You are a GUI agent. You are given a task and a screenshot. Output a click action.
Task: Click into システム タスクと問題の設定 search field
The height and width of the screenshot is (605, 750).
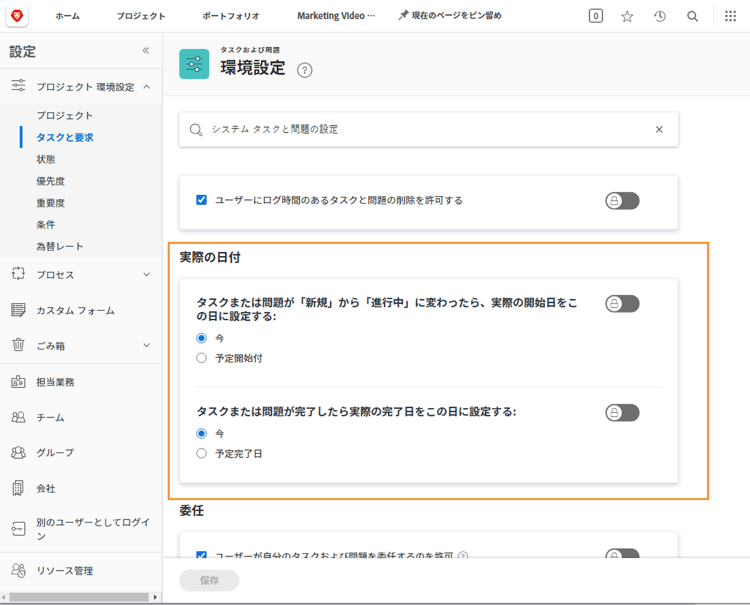[429, 130]
